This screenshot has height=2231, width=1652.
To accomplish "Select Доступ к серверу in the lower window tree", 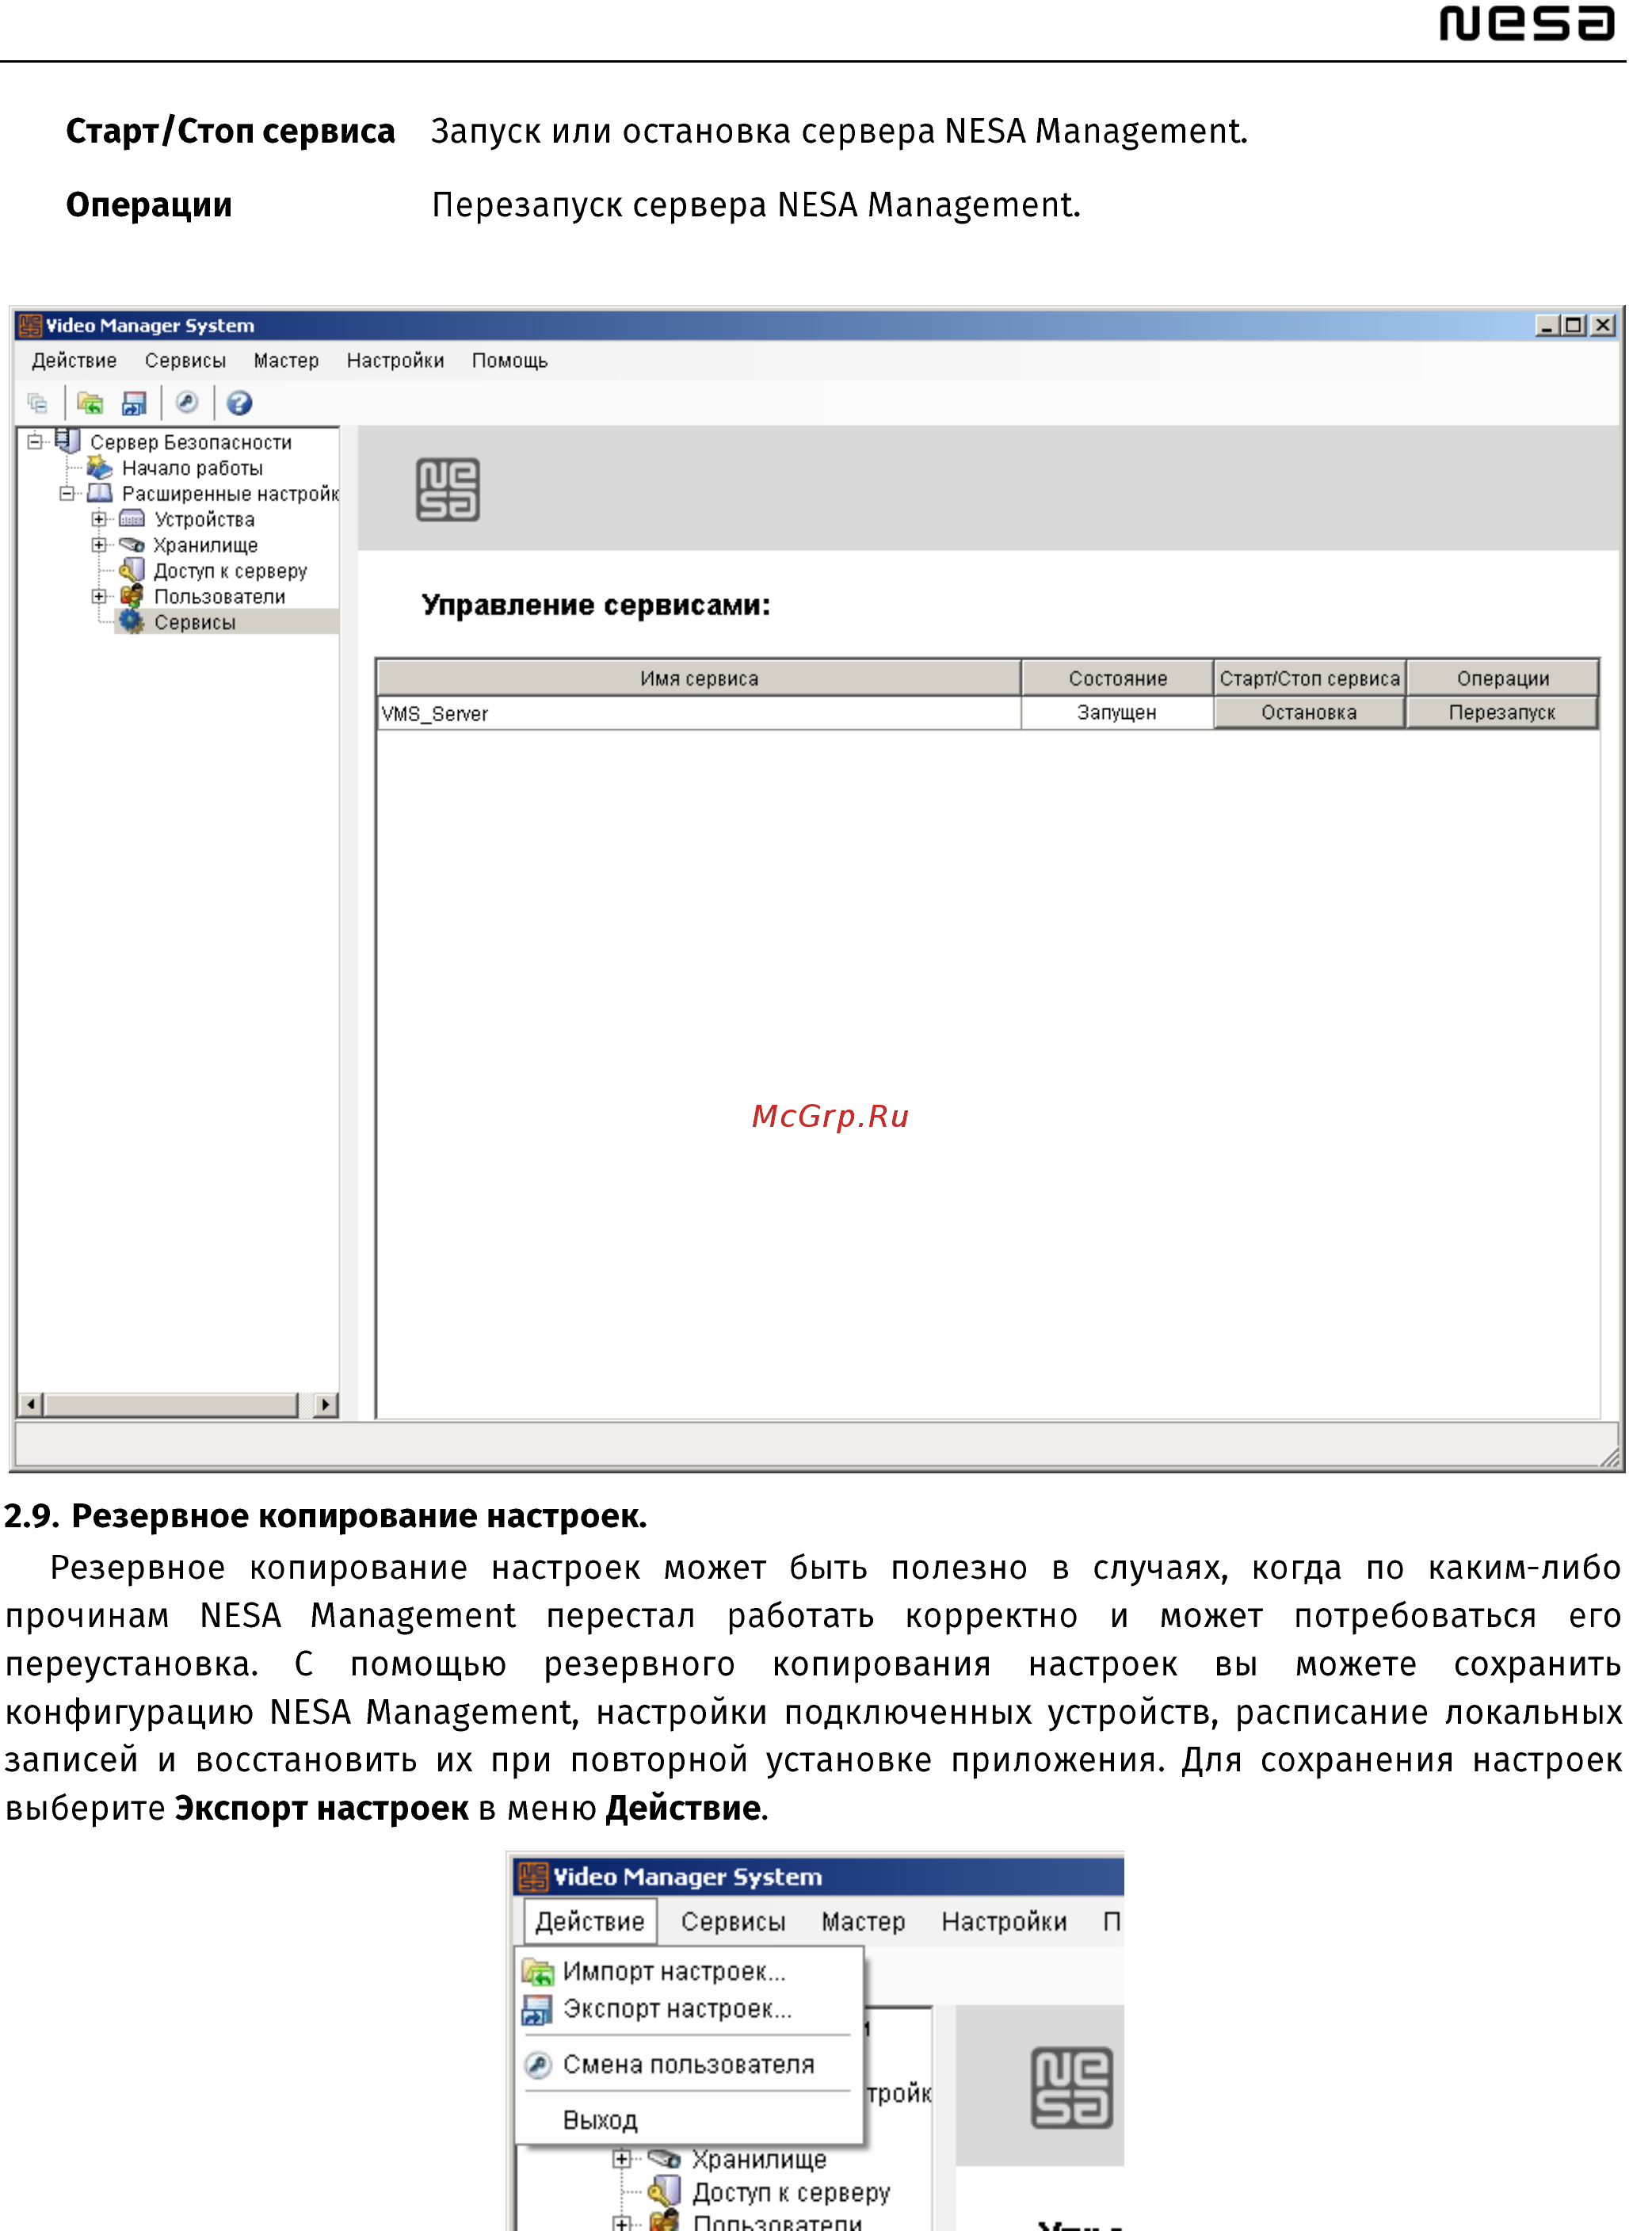I will (x=791, y=2193).
